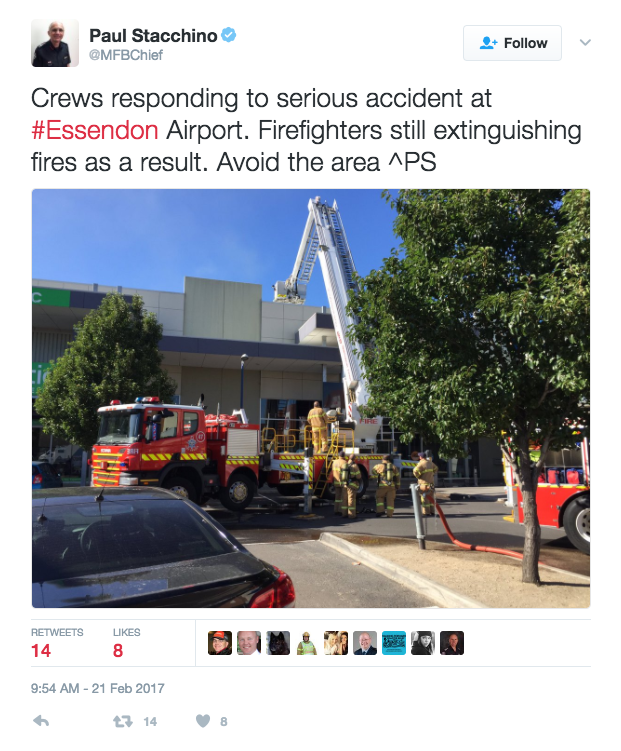Like the tweet with the heart icon
Viewport: 621px width, 751px height.
203,721
